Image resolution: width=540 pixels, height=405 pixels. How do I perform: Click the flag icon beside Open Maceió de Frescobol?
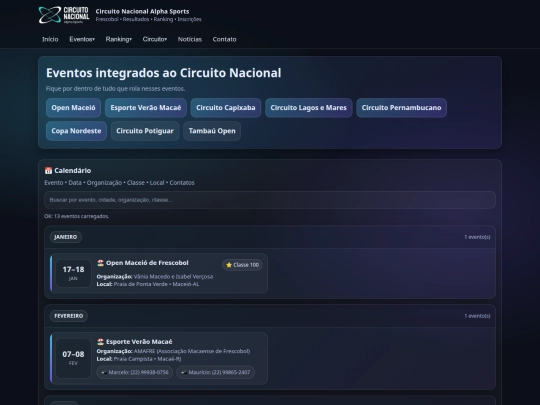pyautogui.click(x=101, y=263)
